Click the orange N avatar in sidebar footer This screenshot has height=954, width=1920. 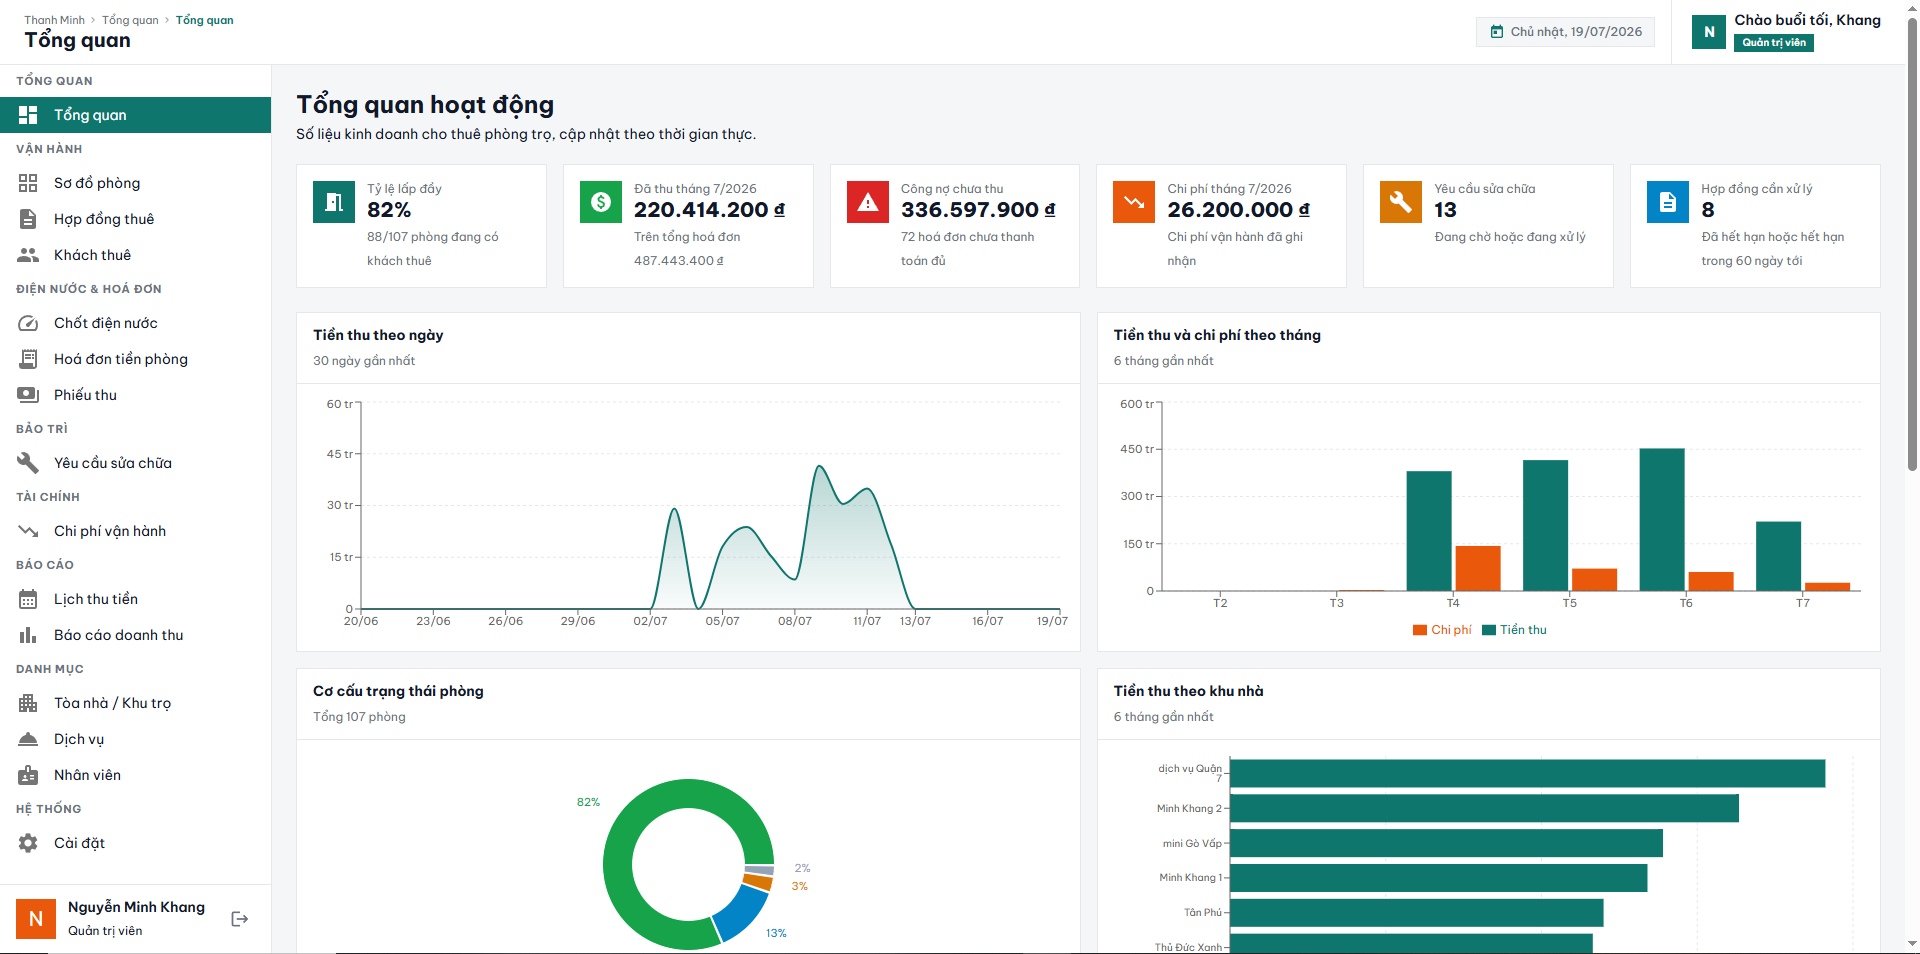(36, 919)
